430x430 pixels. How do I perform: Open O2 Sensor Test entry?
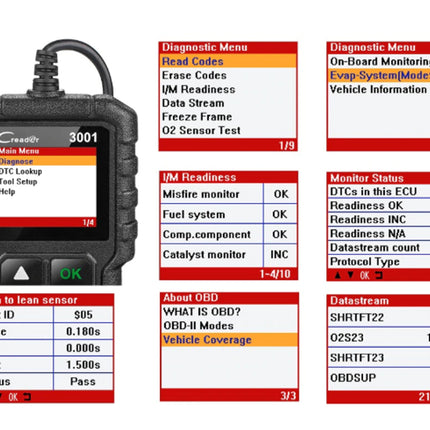(201, 130)
